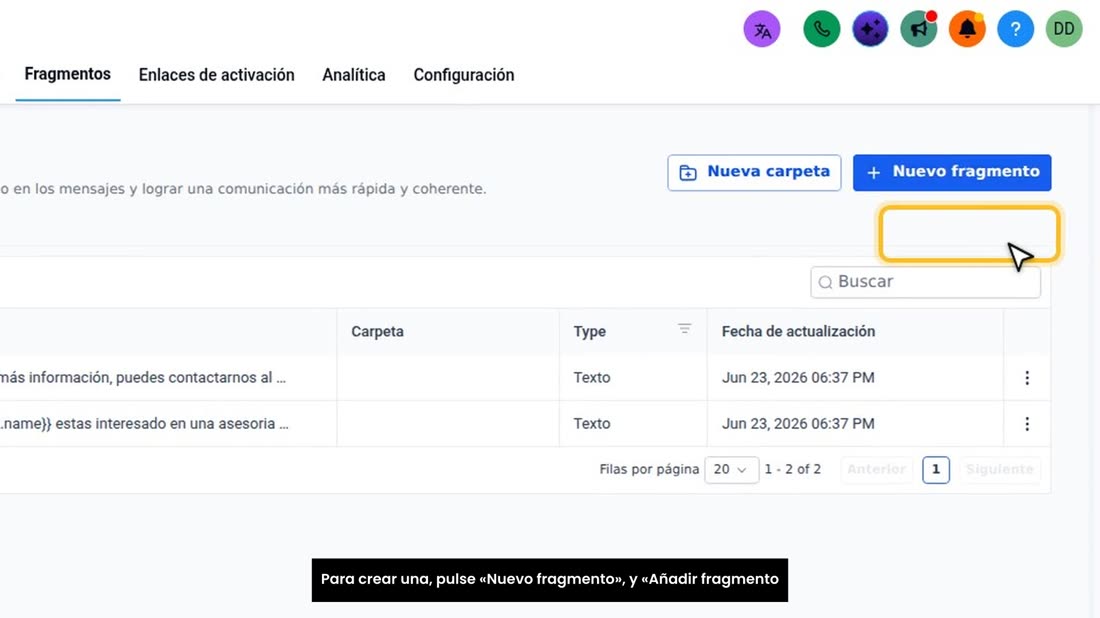
Task: Create a Nueva carpeta
Action: pyautogui.click(x=754, y=173)
